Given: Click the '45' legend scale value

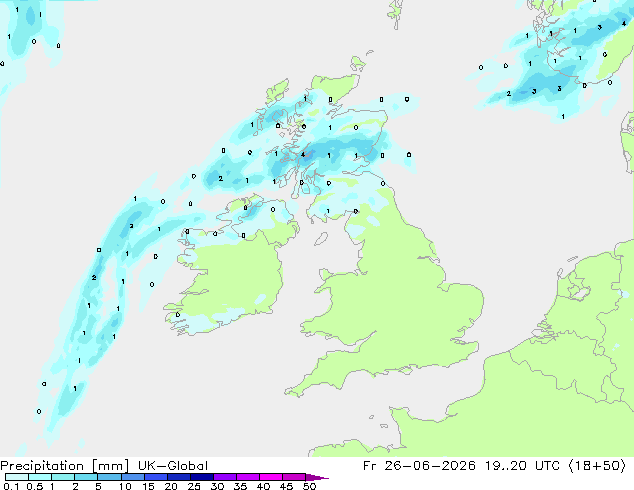Looking at the screenshot, I should (286, 486).
